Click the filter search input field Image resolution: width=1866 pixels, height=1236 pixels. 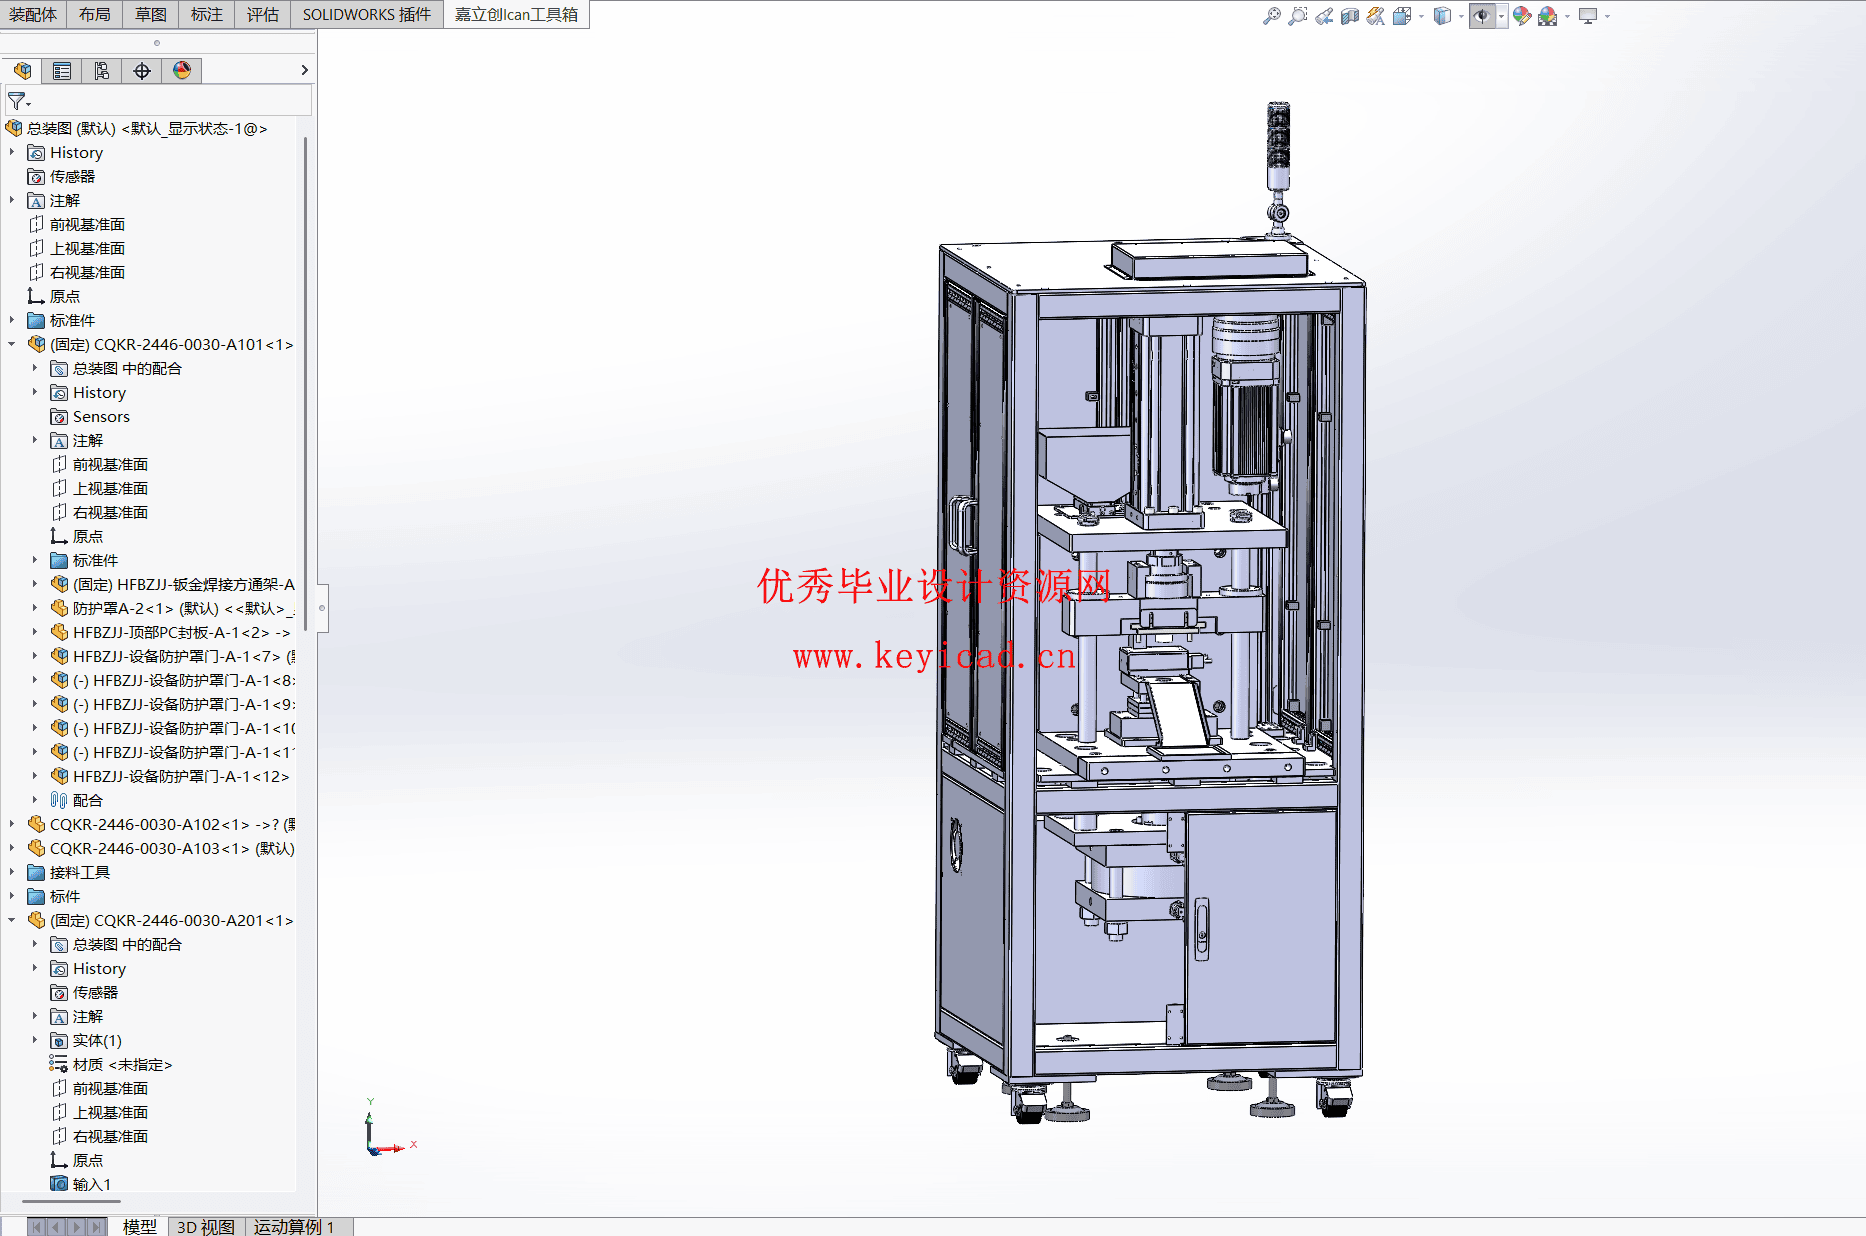pyautogui.click(x=172, y=101)
